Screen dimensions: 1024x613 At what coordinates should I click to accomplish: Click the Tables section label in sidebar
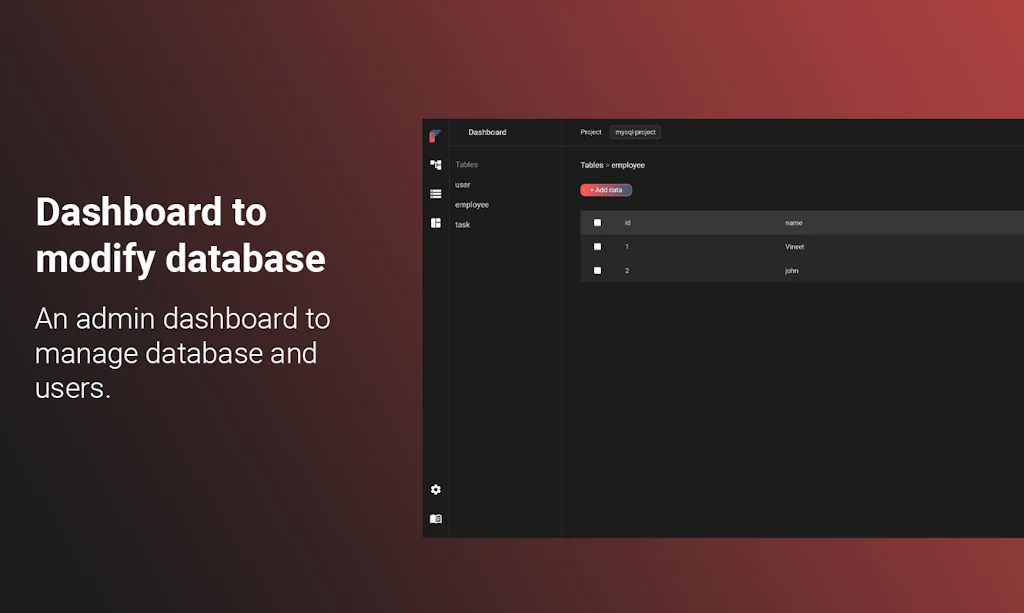point(466,165)
